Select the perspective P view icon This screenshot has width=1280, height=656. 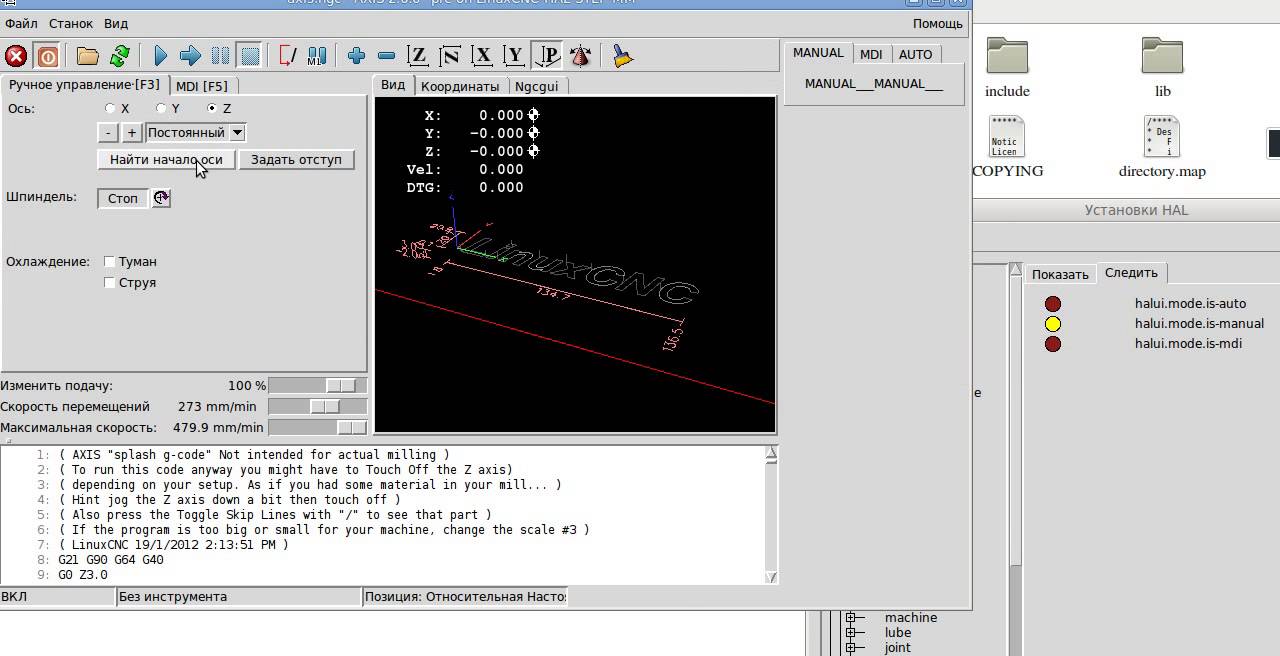click(x=546, y=56)
